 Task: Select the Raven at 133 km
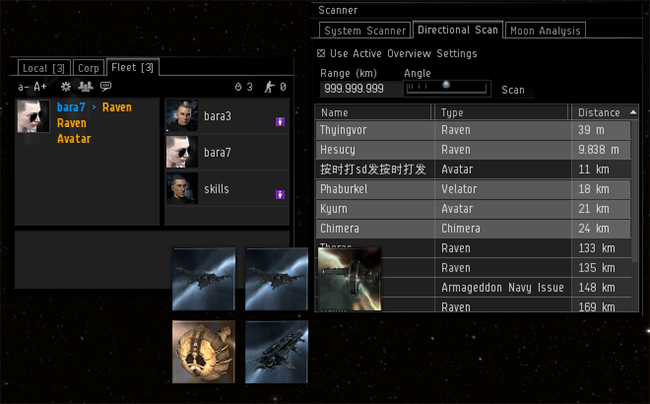473,248
